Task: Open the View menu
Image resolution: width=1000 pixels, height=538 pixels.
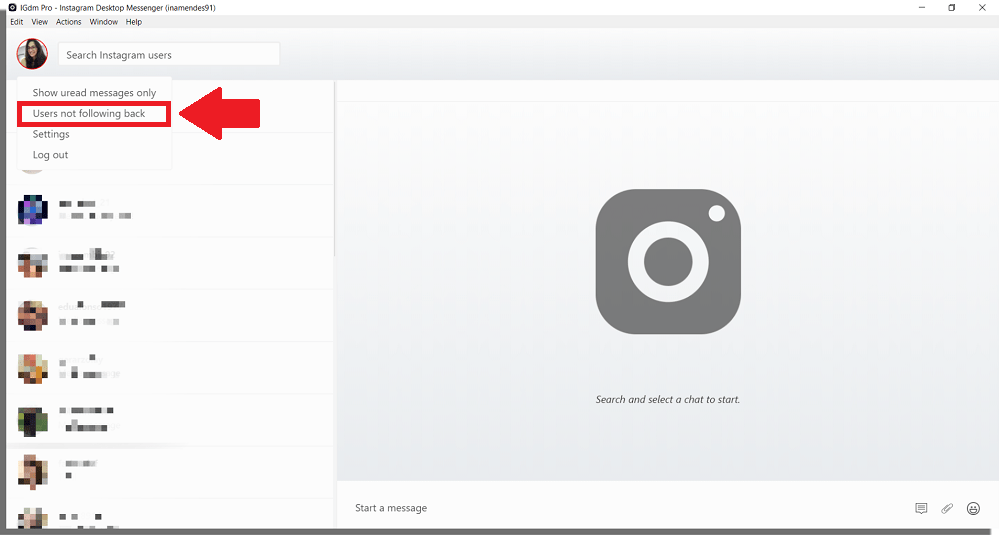Action: click(40, 22)
